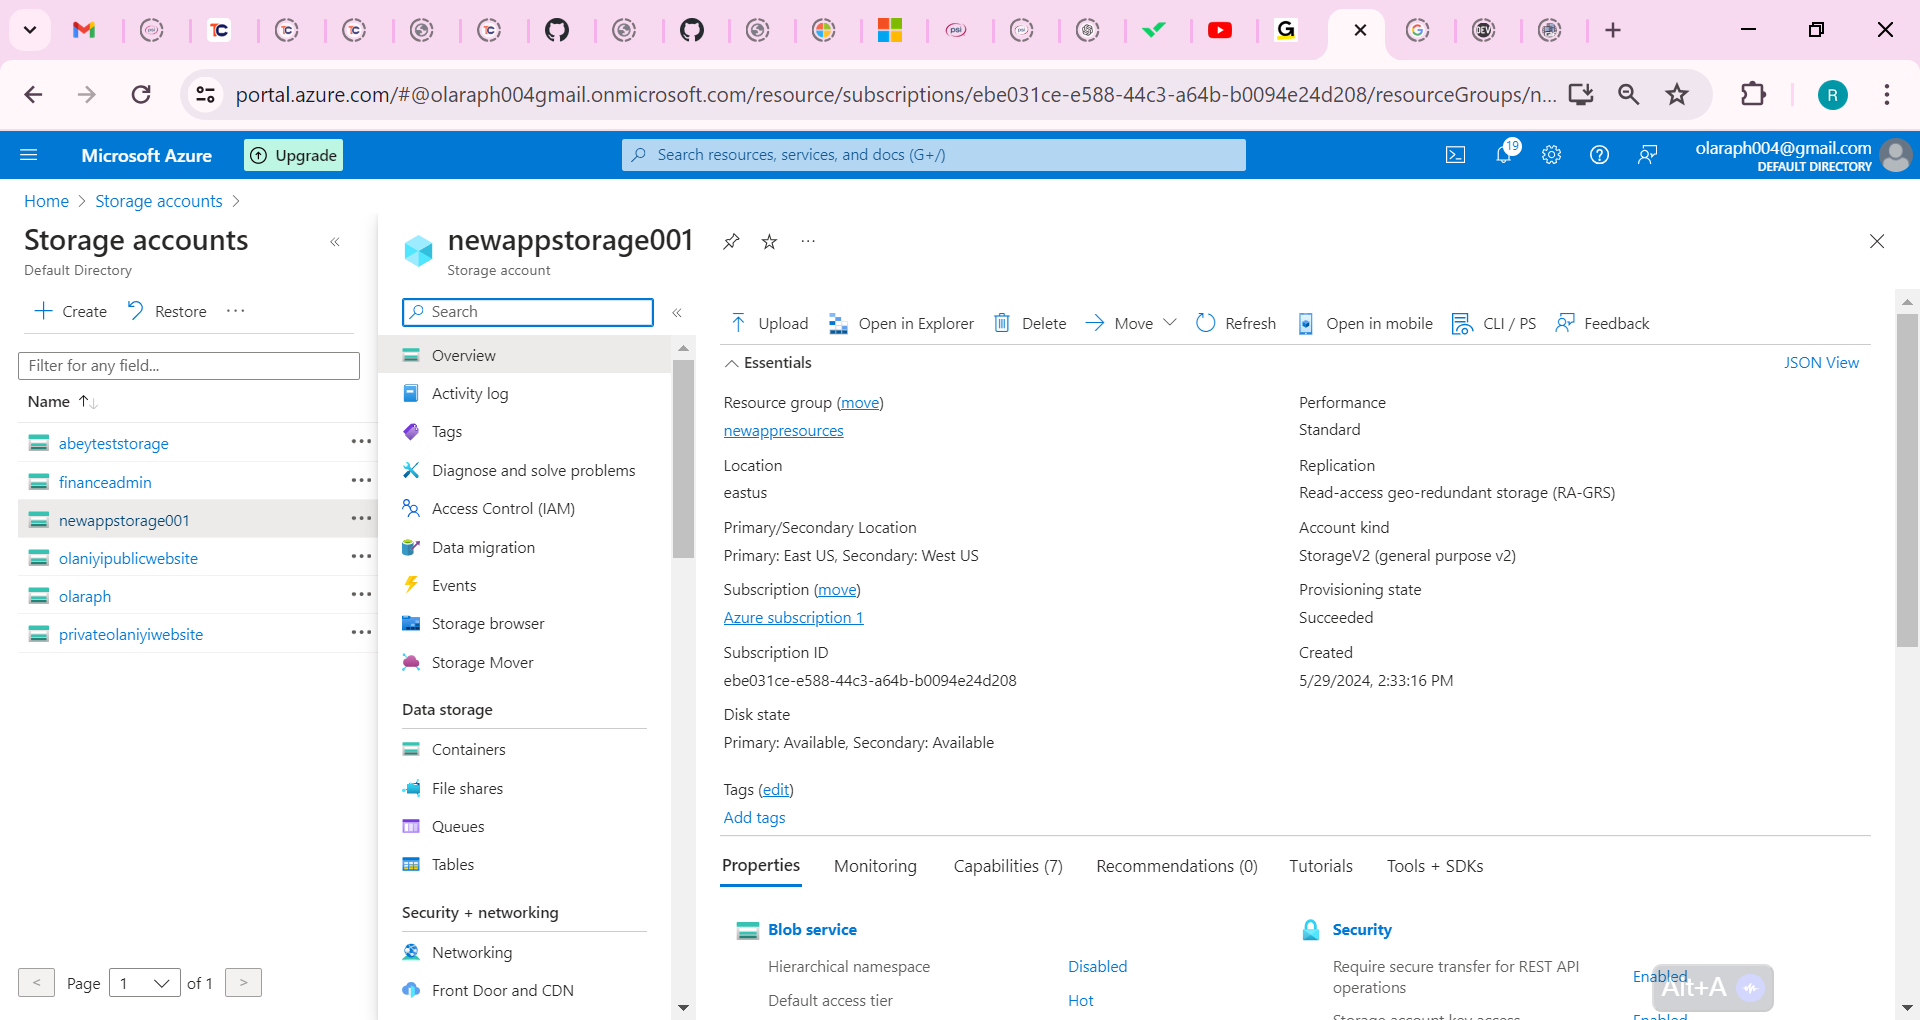
Task: Open the CLI / PS option
Action: [1494, 323]
